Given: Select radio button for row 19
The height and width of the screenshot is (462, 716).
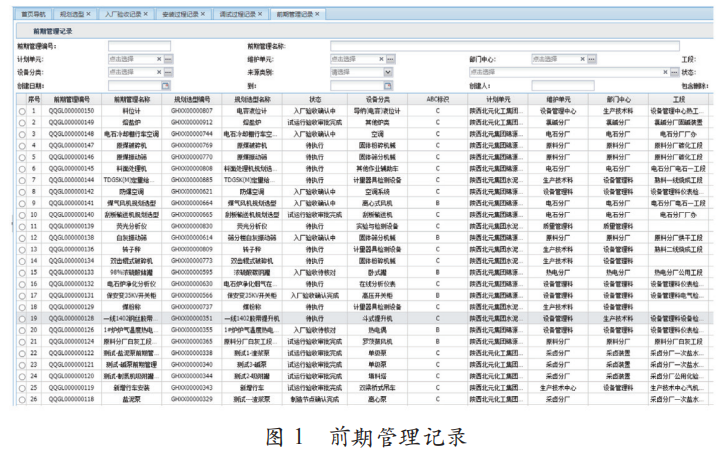Looking at the screenshot, I should coord(24,317).
